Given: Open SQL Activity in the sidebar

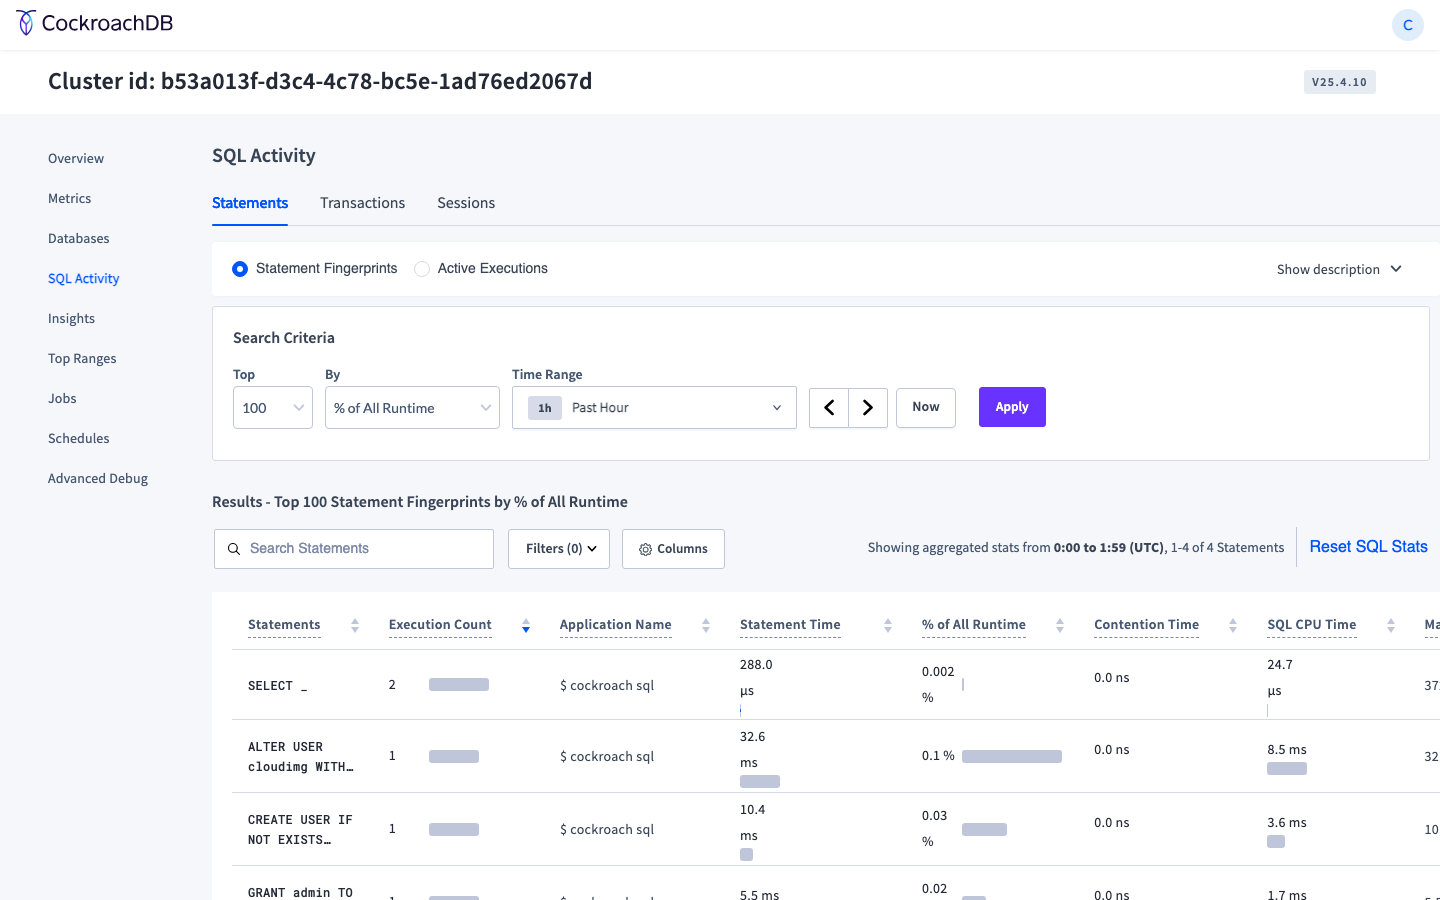Looking at the screenshot, I should tap(84, 278).
